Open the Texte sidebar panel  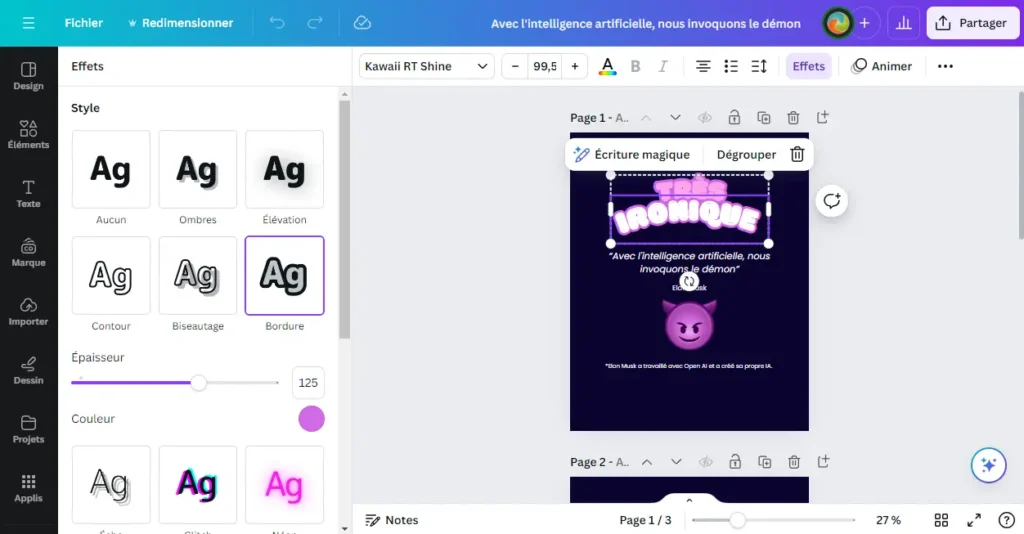[28, 194]
